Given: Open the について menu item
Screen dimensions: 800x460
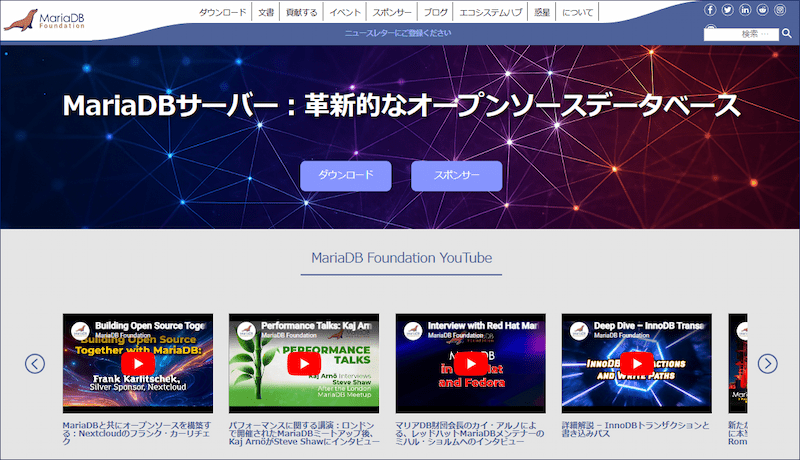Looking at the screenshot, I should tap(578, 12).
